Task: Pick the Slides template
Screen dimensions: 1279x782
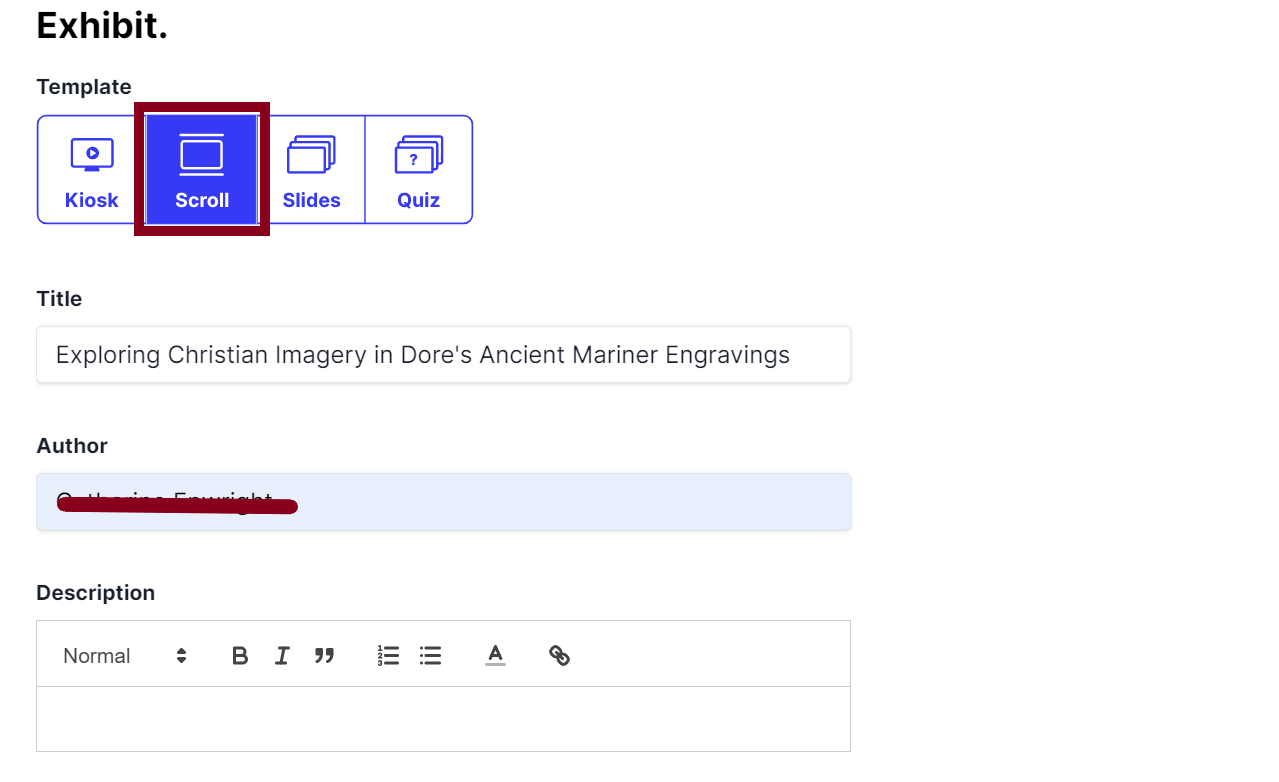Action: click(x=311, y=170)
